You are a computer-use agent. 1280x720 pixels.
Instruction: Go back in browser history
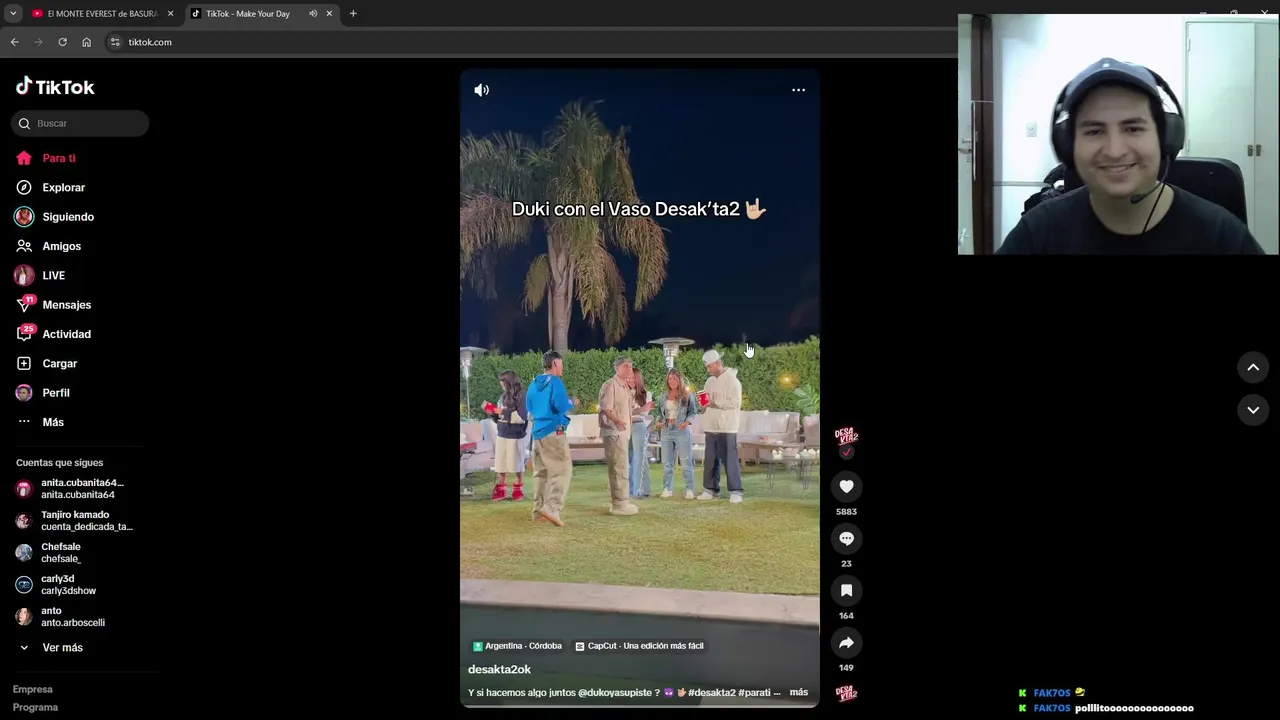14,42
